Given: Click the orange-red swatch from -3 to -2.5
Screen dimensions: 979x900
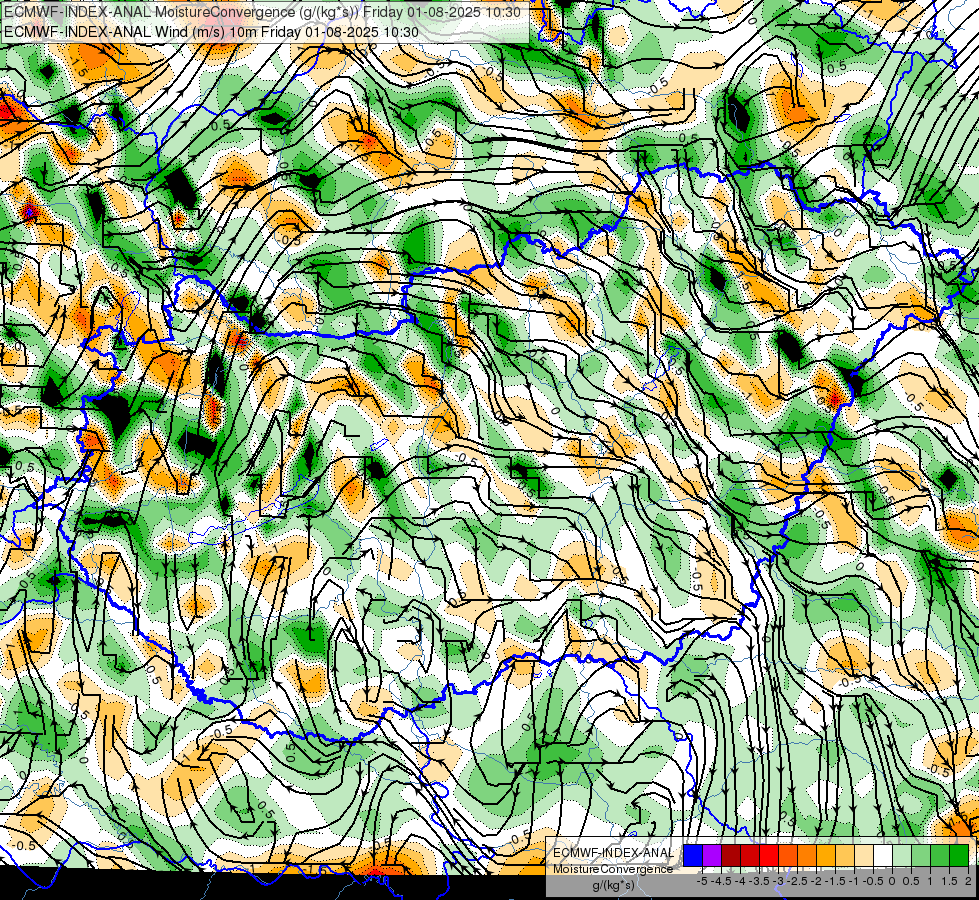Looking at the screenshot, I should [x=788, y=855].
